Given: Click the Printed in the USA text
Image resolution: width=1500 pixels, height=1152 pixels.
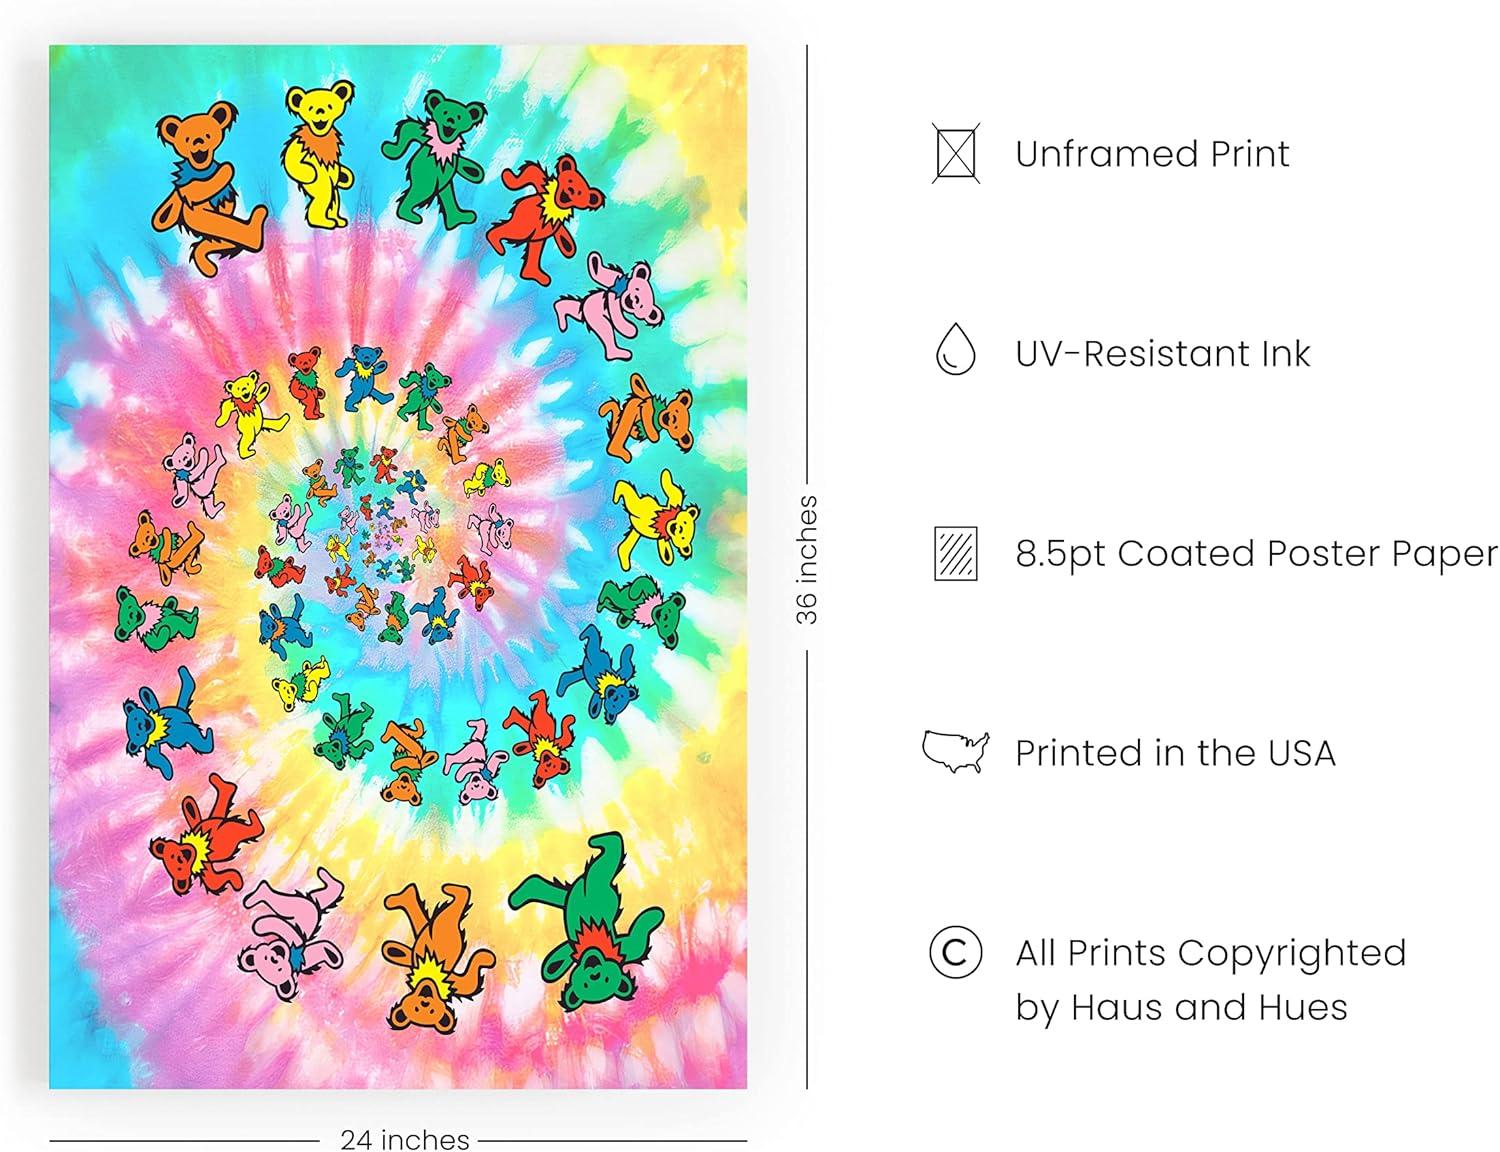Looking at the screenshot, I should [x=1175, y=753].
